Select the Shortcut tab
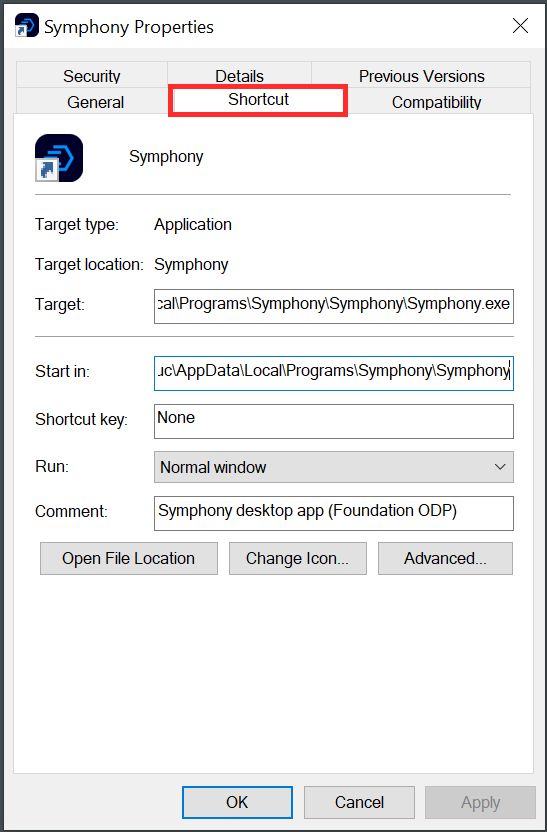 click(258, 100)
